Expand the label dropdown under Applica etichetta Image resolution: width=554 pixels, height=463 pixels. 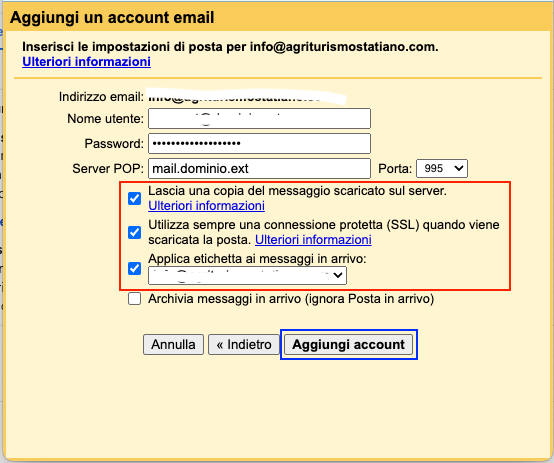click(247, 275)
